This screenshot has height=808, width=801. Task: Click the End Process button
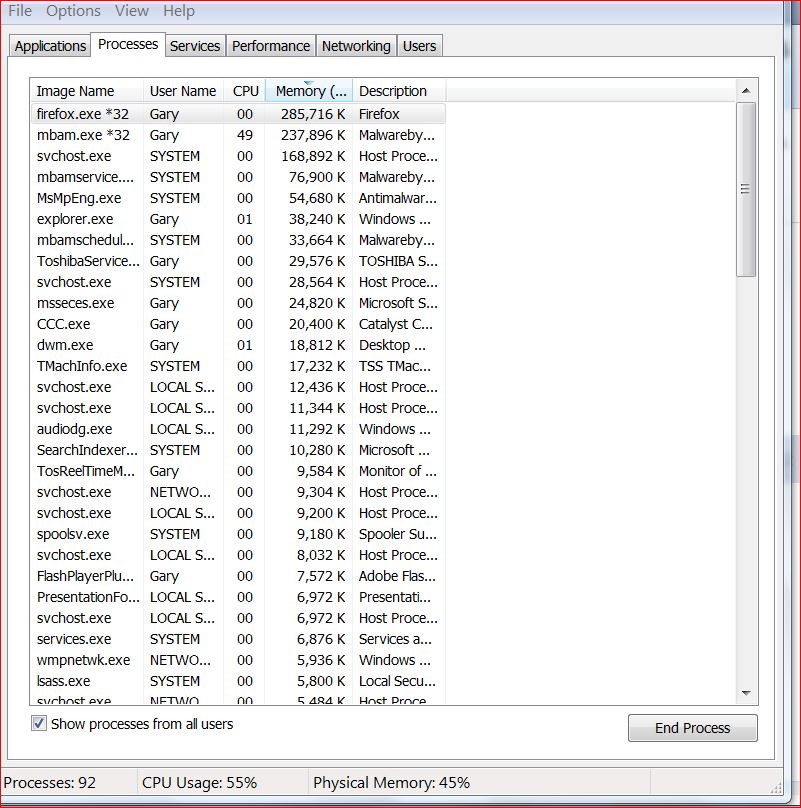tap(692, 728)
